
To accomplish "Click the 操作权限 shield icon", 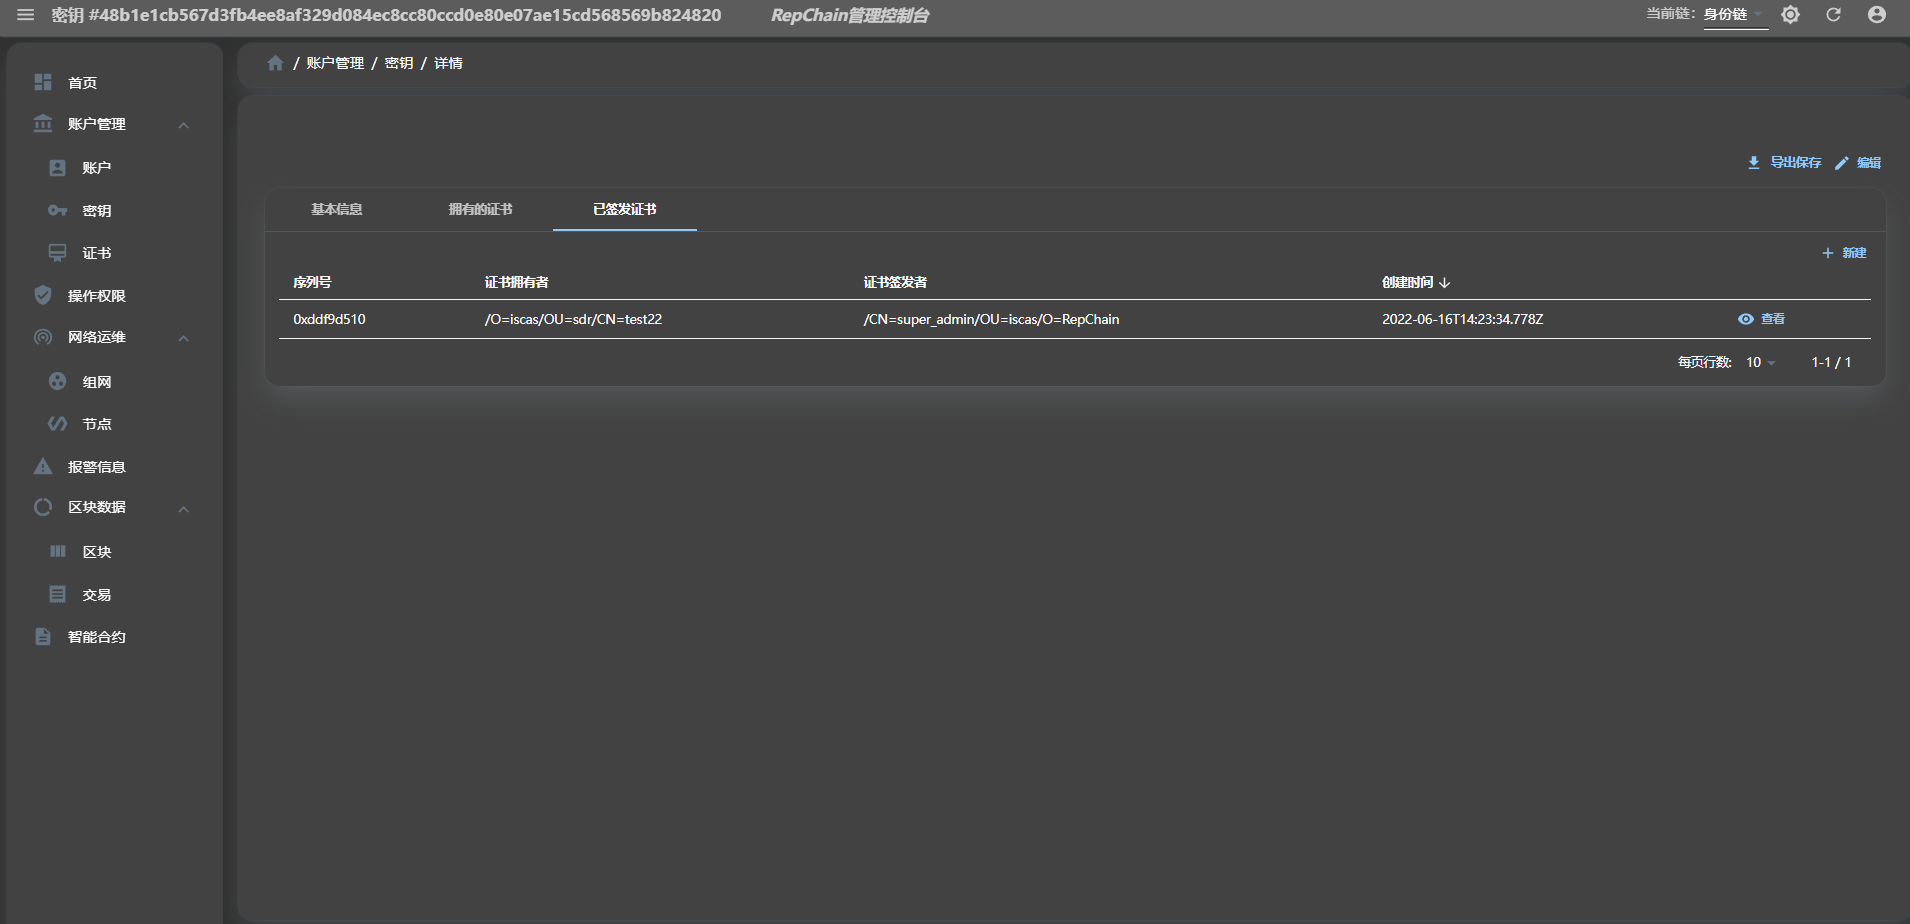I will point(43,295).
